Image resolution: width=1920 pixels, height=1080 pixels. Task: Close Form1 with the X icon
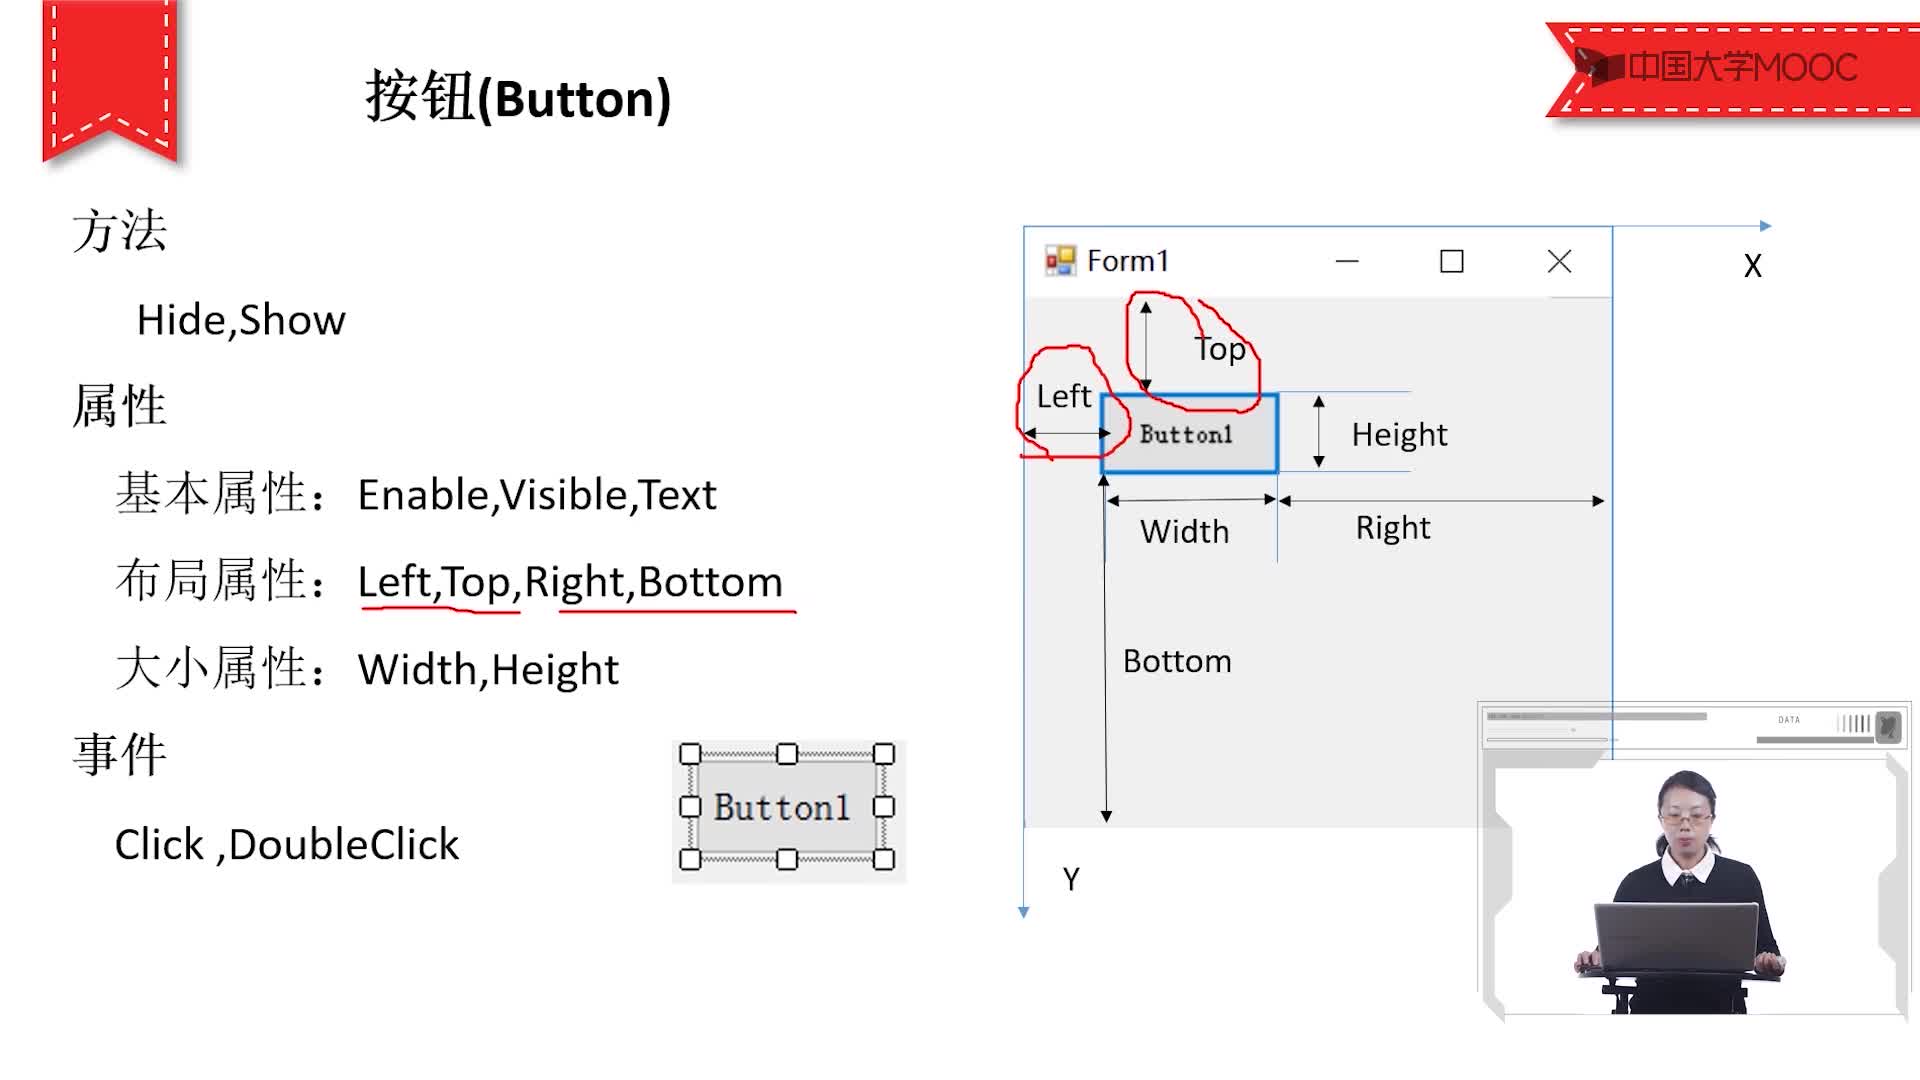(1559, 261)
